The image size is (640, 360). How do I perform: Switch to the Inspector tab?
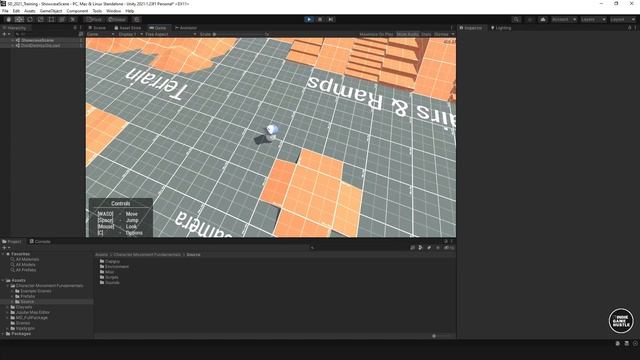(471, 28)
